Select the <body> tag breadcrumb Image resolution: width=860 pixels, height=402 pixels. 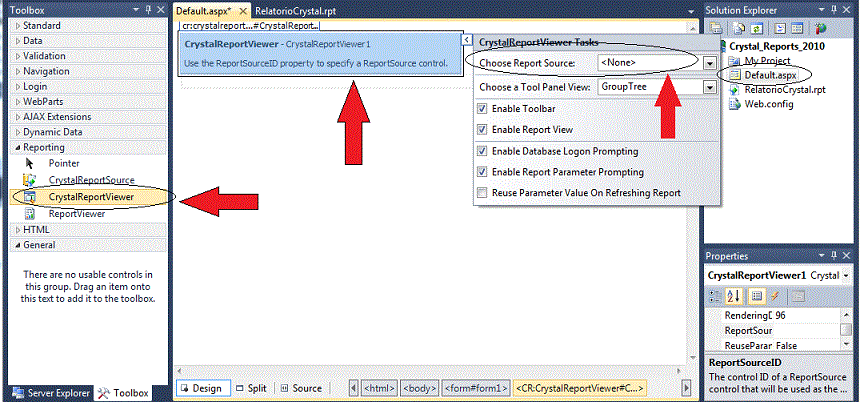point(420,388)
